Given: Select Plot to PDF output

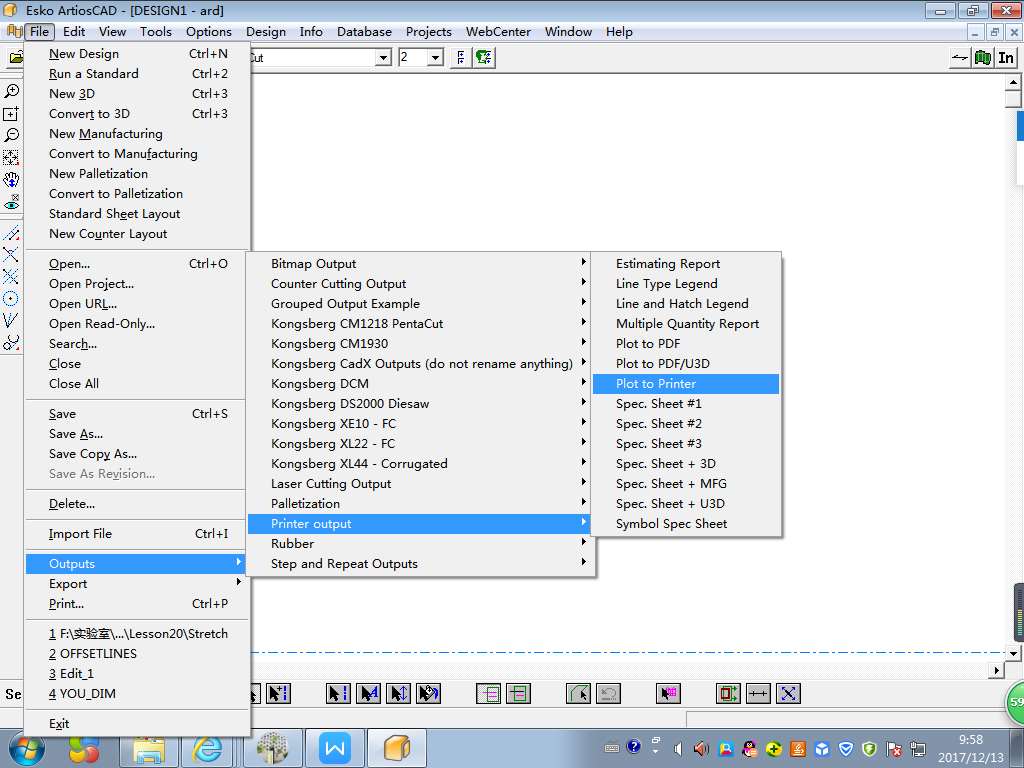Looking at the screenshot, I should 647,344.
